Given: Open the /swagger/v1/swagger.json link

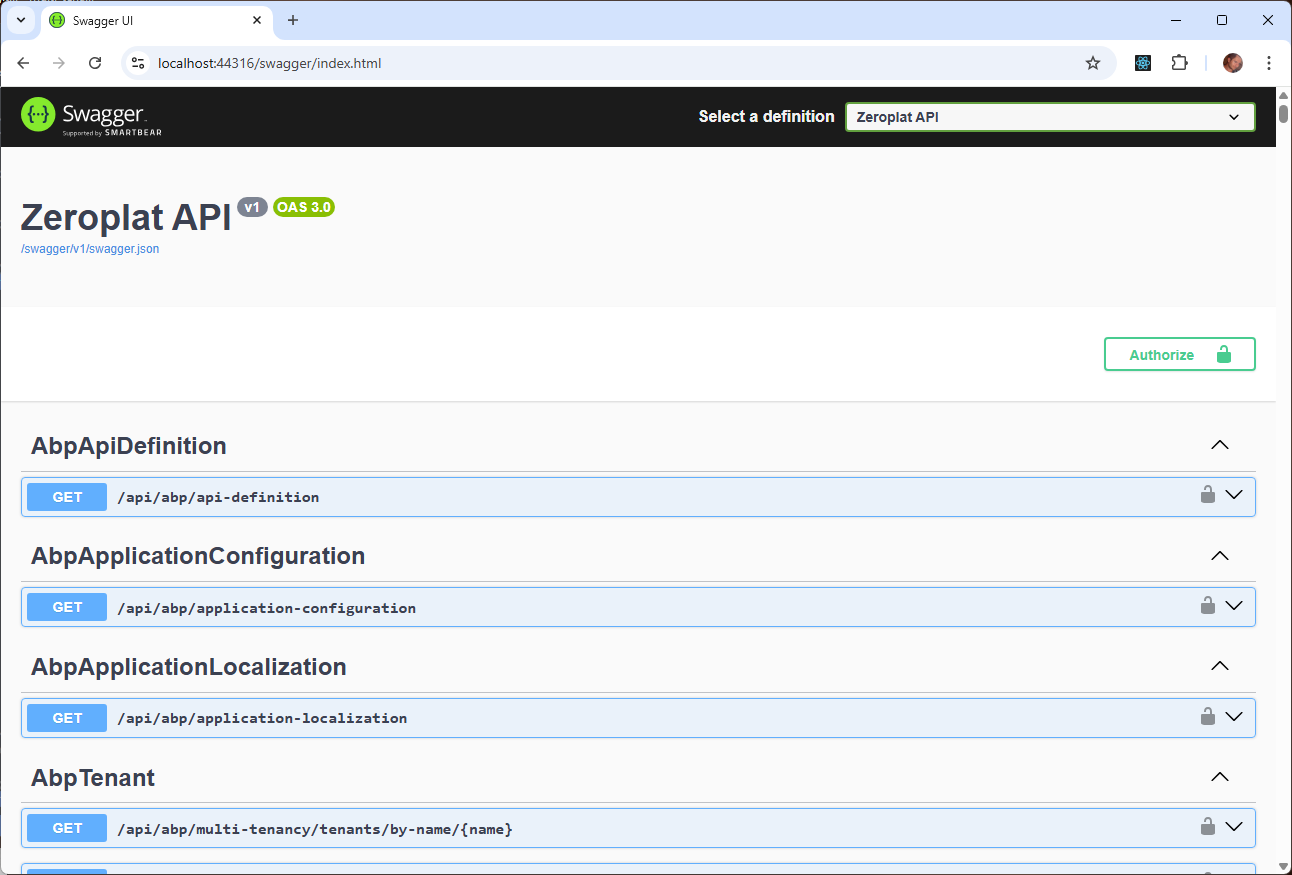Looking at the screenshot, I should [90, 249].
